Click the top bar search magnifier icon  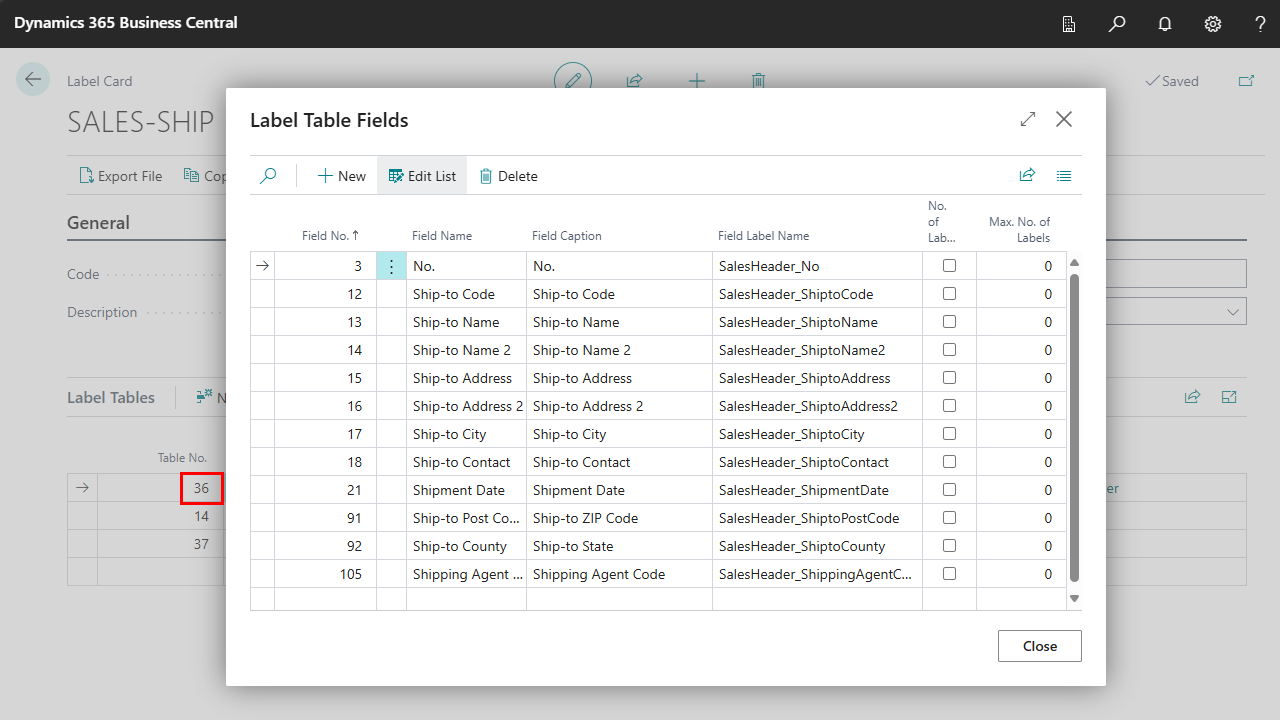pos(1117,24)
